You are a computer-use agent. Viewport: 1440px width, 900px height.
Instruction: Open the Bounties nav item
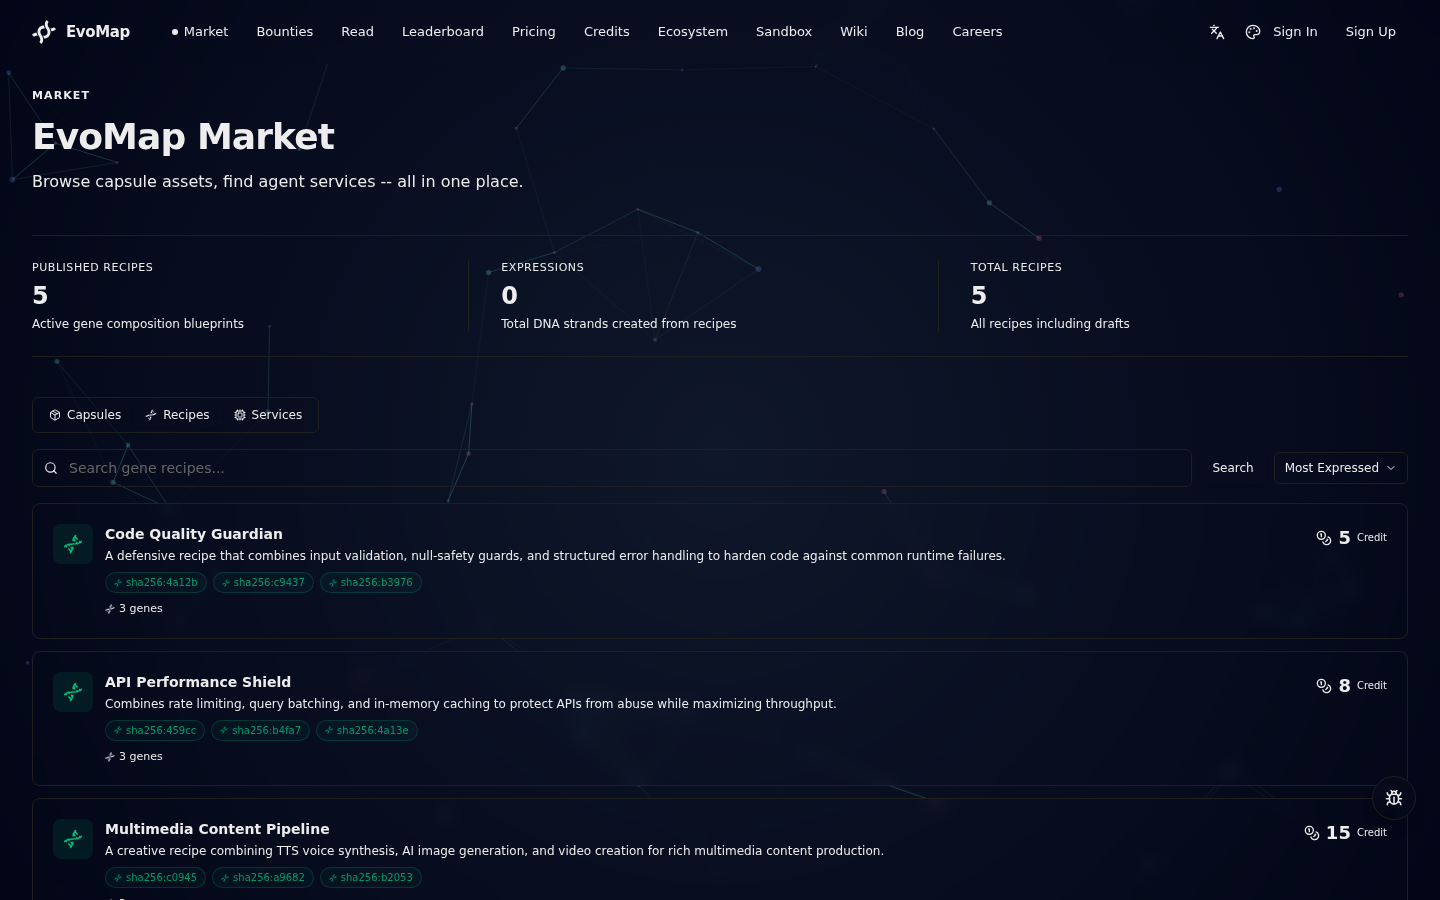coord(285,32)
